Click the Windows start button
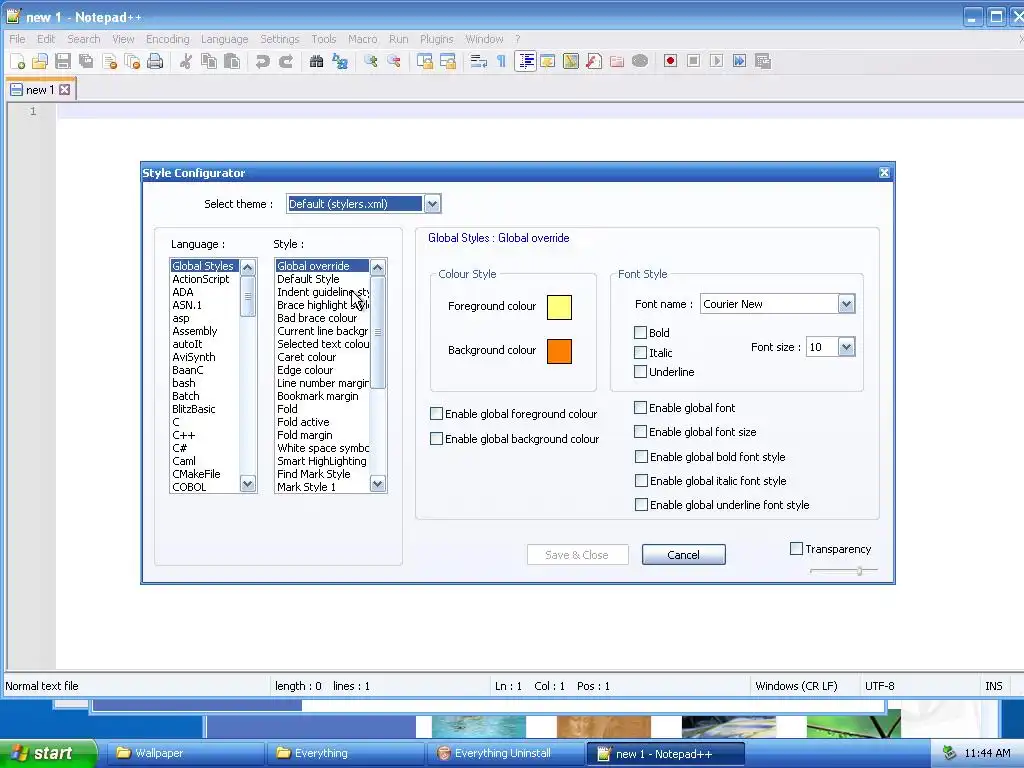The height and width of the screenshot is (768, 1024). 48,753
